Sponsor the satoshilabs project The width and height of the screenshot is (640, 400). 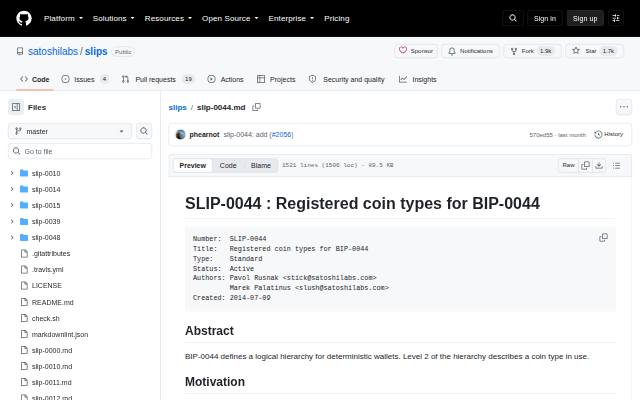(416, 51)
